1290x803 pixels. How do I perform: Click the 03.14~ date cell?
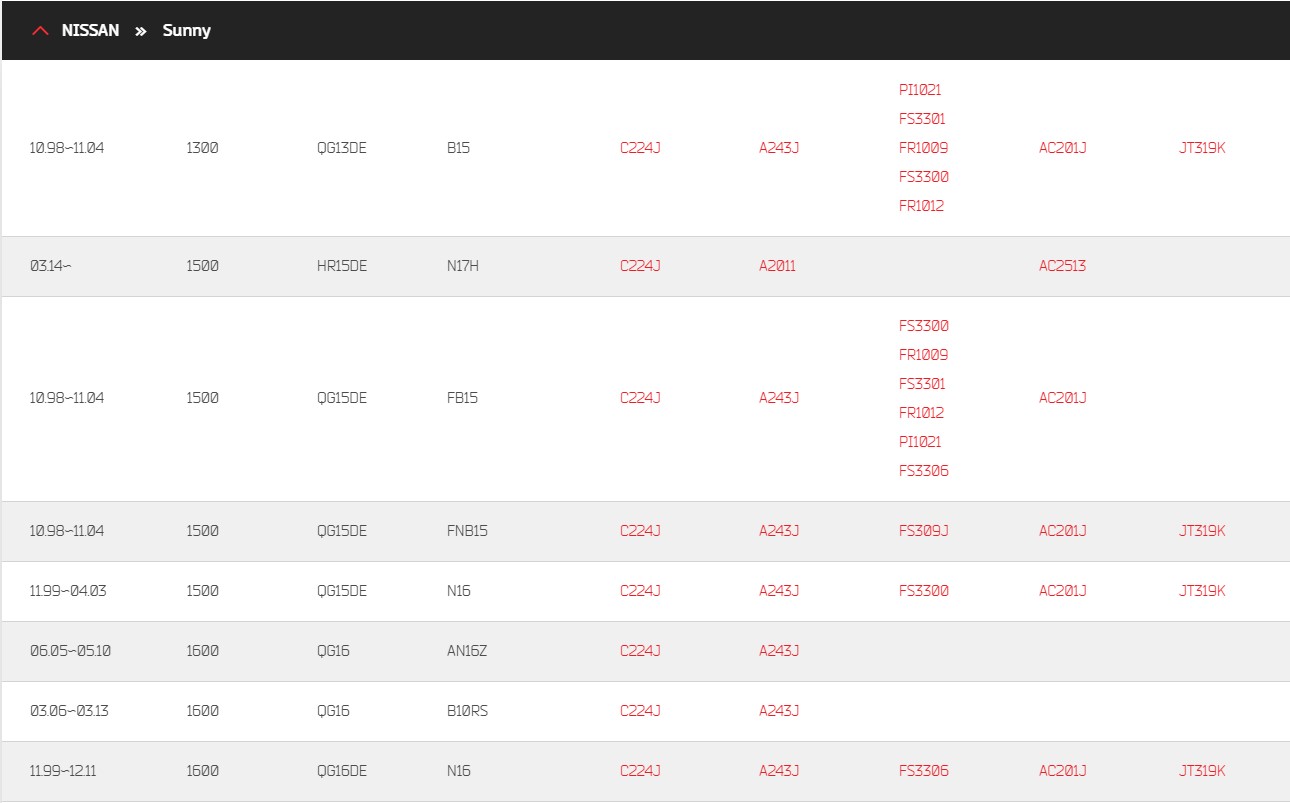click(x=50, y=266)
